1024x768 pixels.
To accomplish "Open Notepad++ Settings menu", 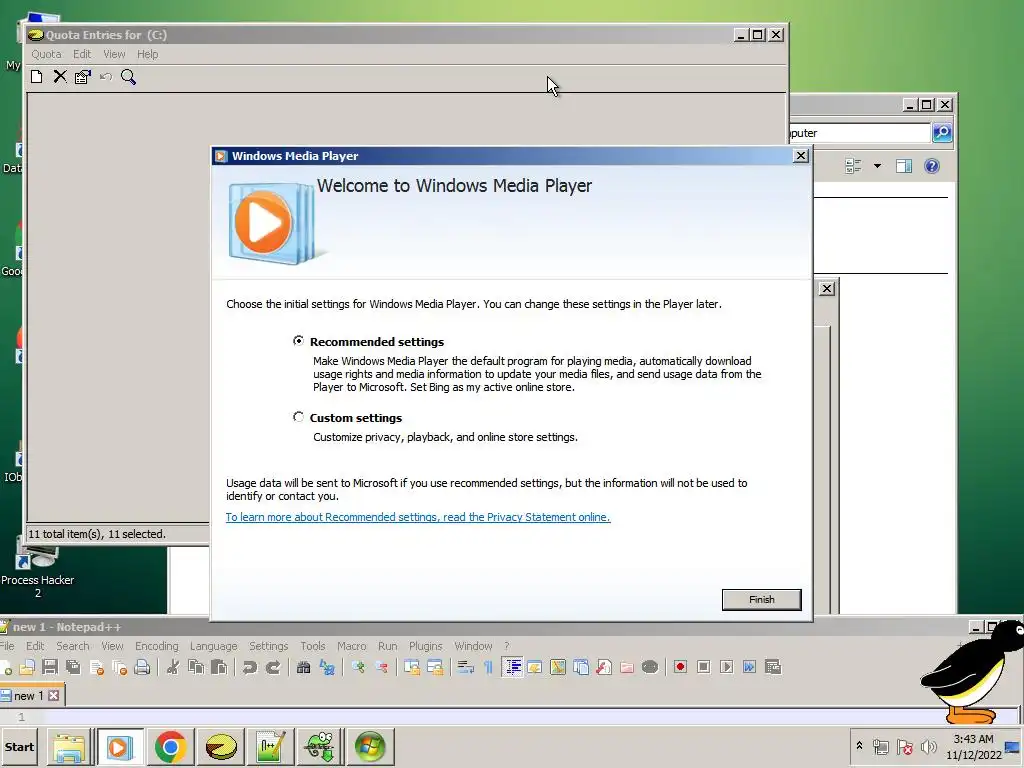I will tap(268, 646).
